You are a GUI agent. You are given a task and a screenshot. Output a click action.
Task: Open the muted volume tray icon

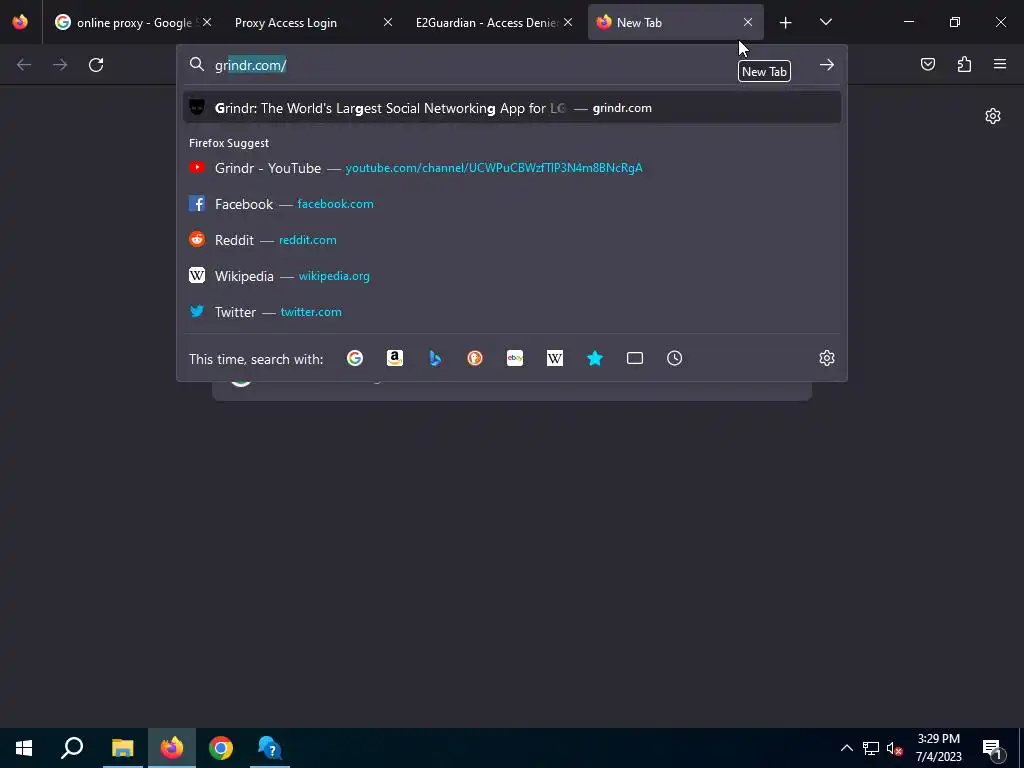895,748
